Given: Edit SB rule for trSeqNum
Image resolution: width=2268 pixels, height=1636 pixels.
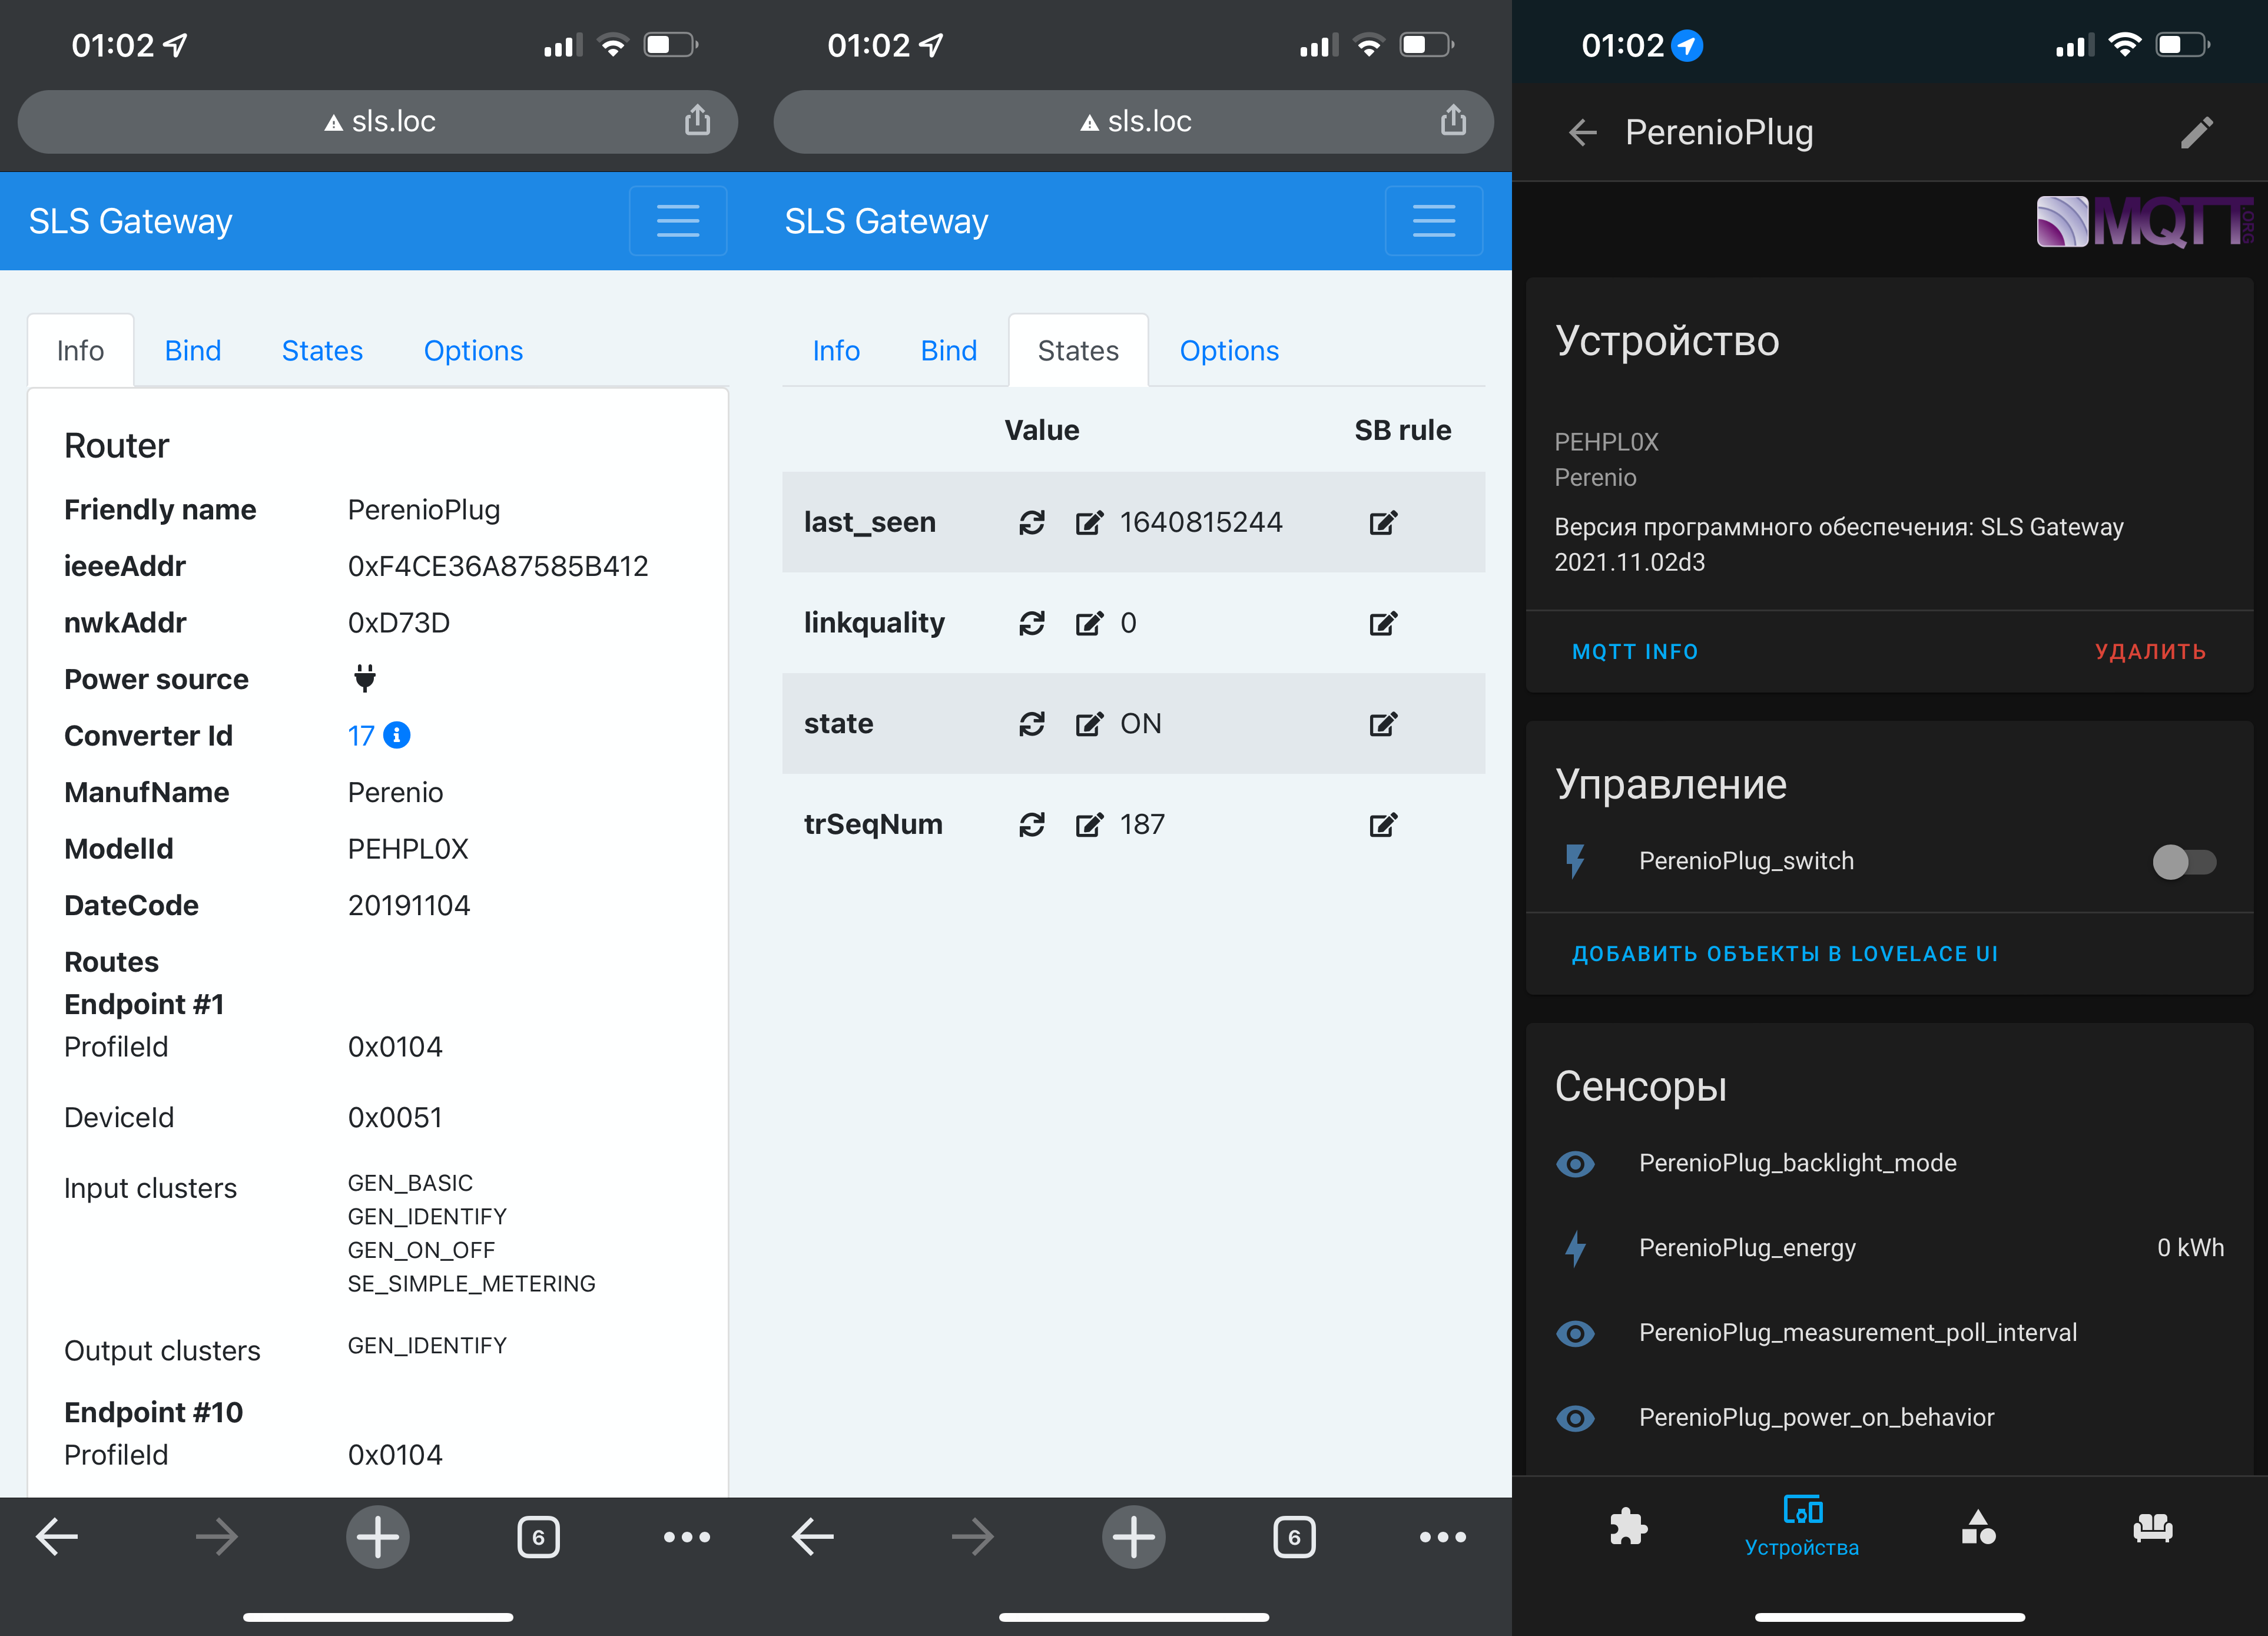Looking at the screenshot, I should pyautogui.click(x=1383, y=824).
